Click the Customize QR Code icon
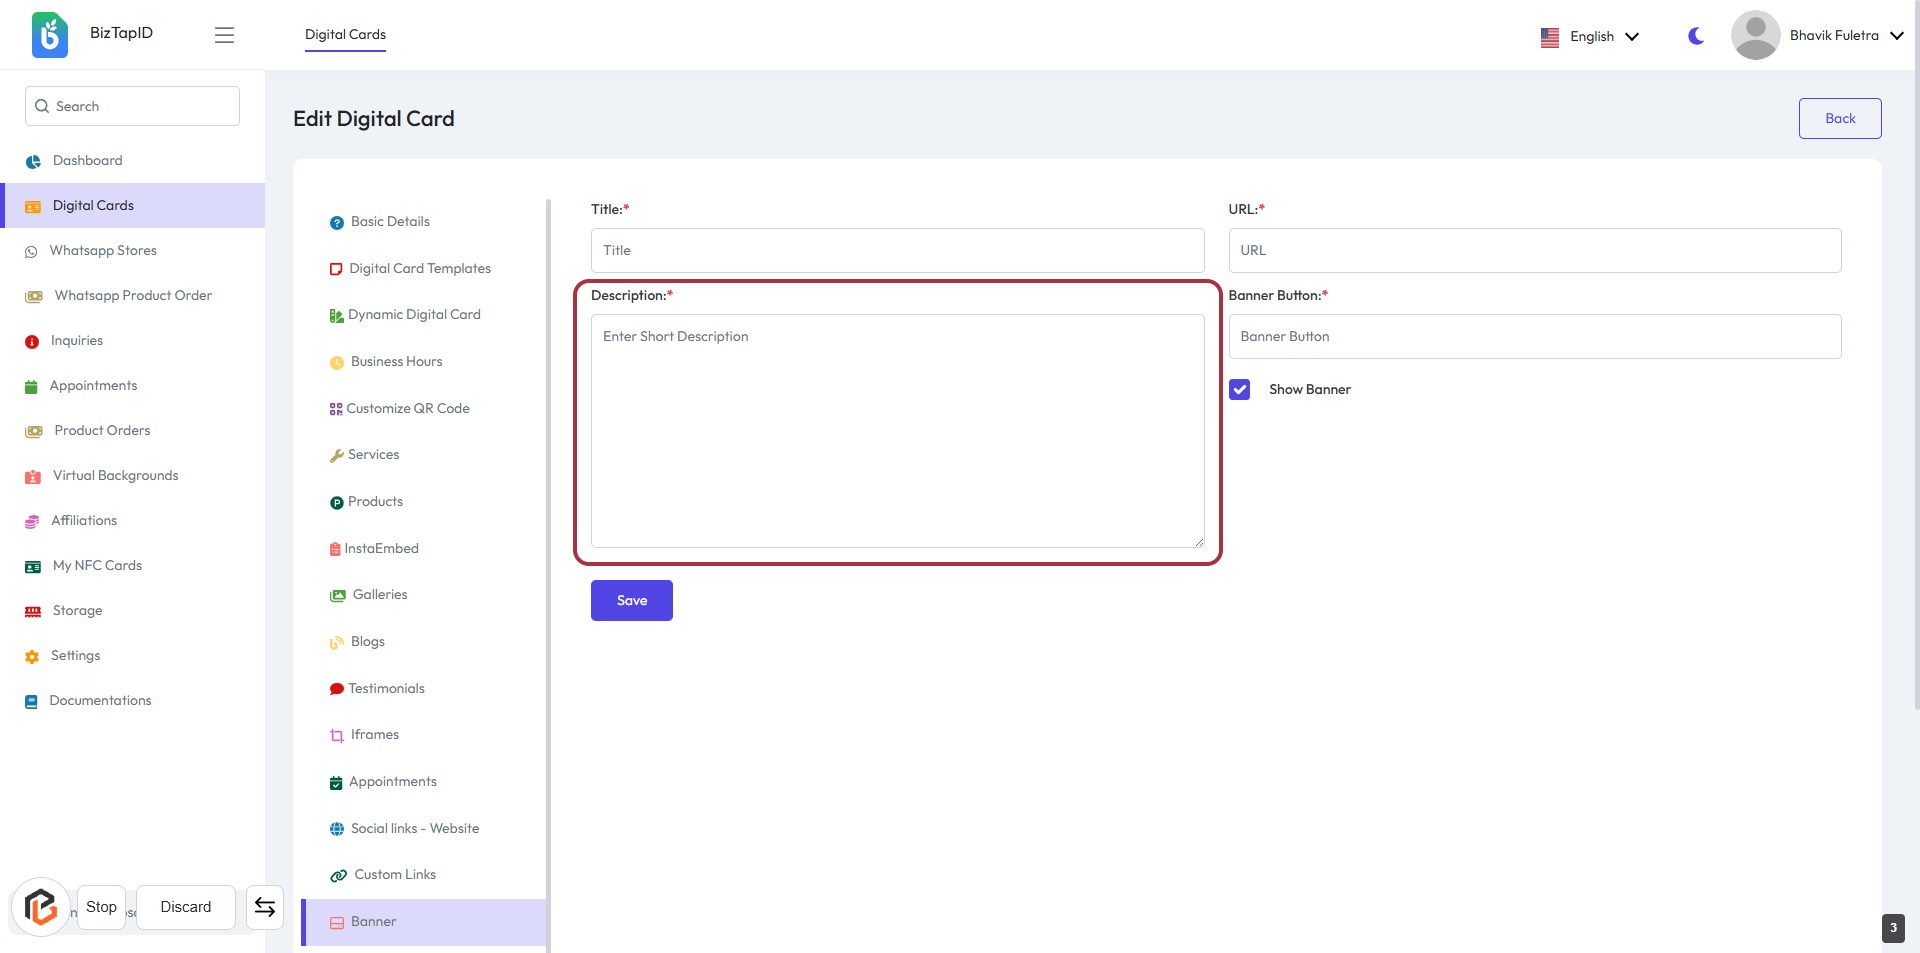Image resolution: width=1920 pixels, height=953 pixels. pos(336,409)
